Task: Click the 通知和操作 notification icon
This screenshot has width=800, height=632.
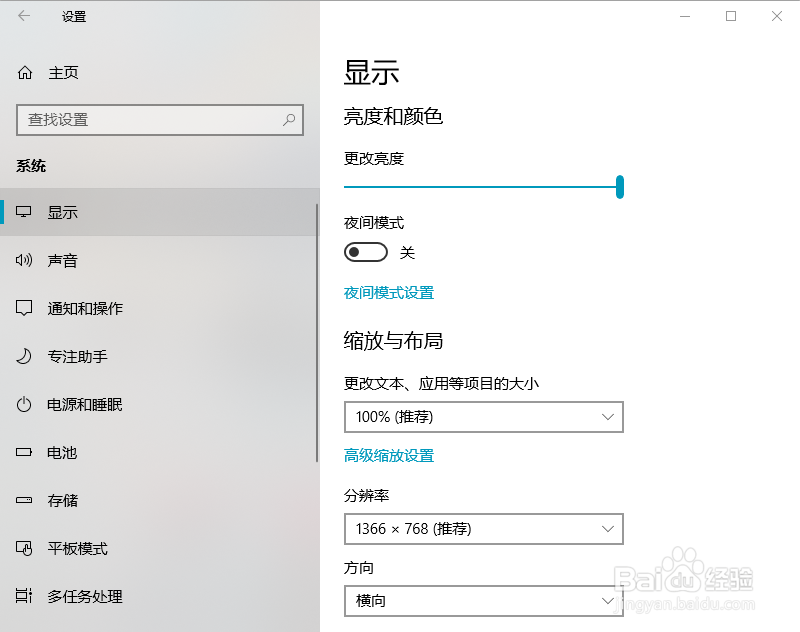Action: [24, 308]
